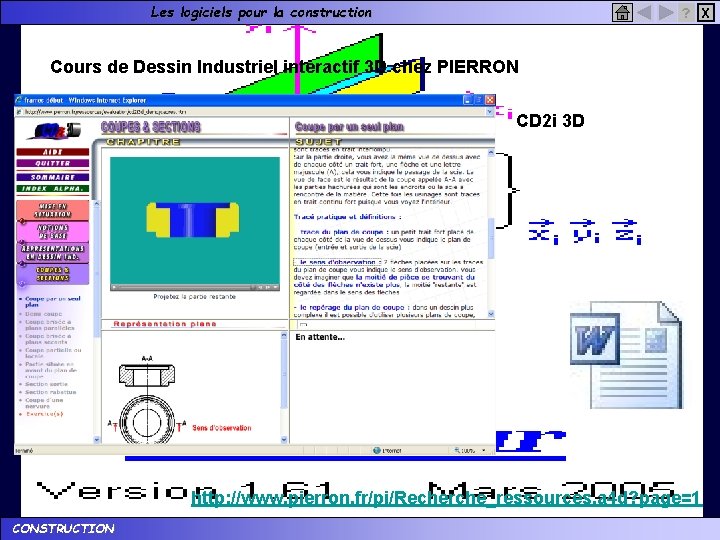
Task: Select the NOTIONS DE BASE chapter
Action: click(x=53, y=232)
